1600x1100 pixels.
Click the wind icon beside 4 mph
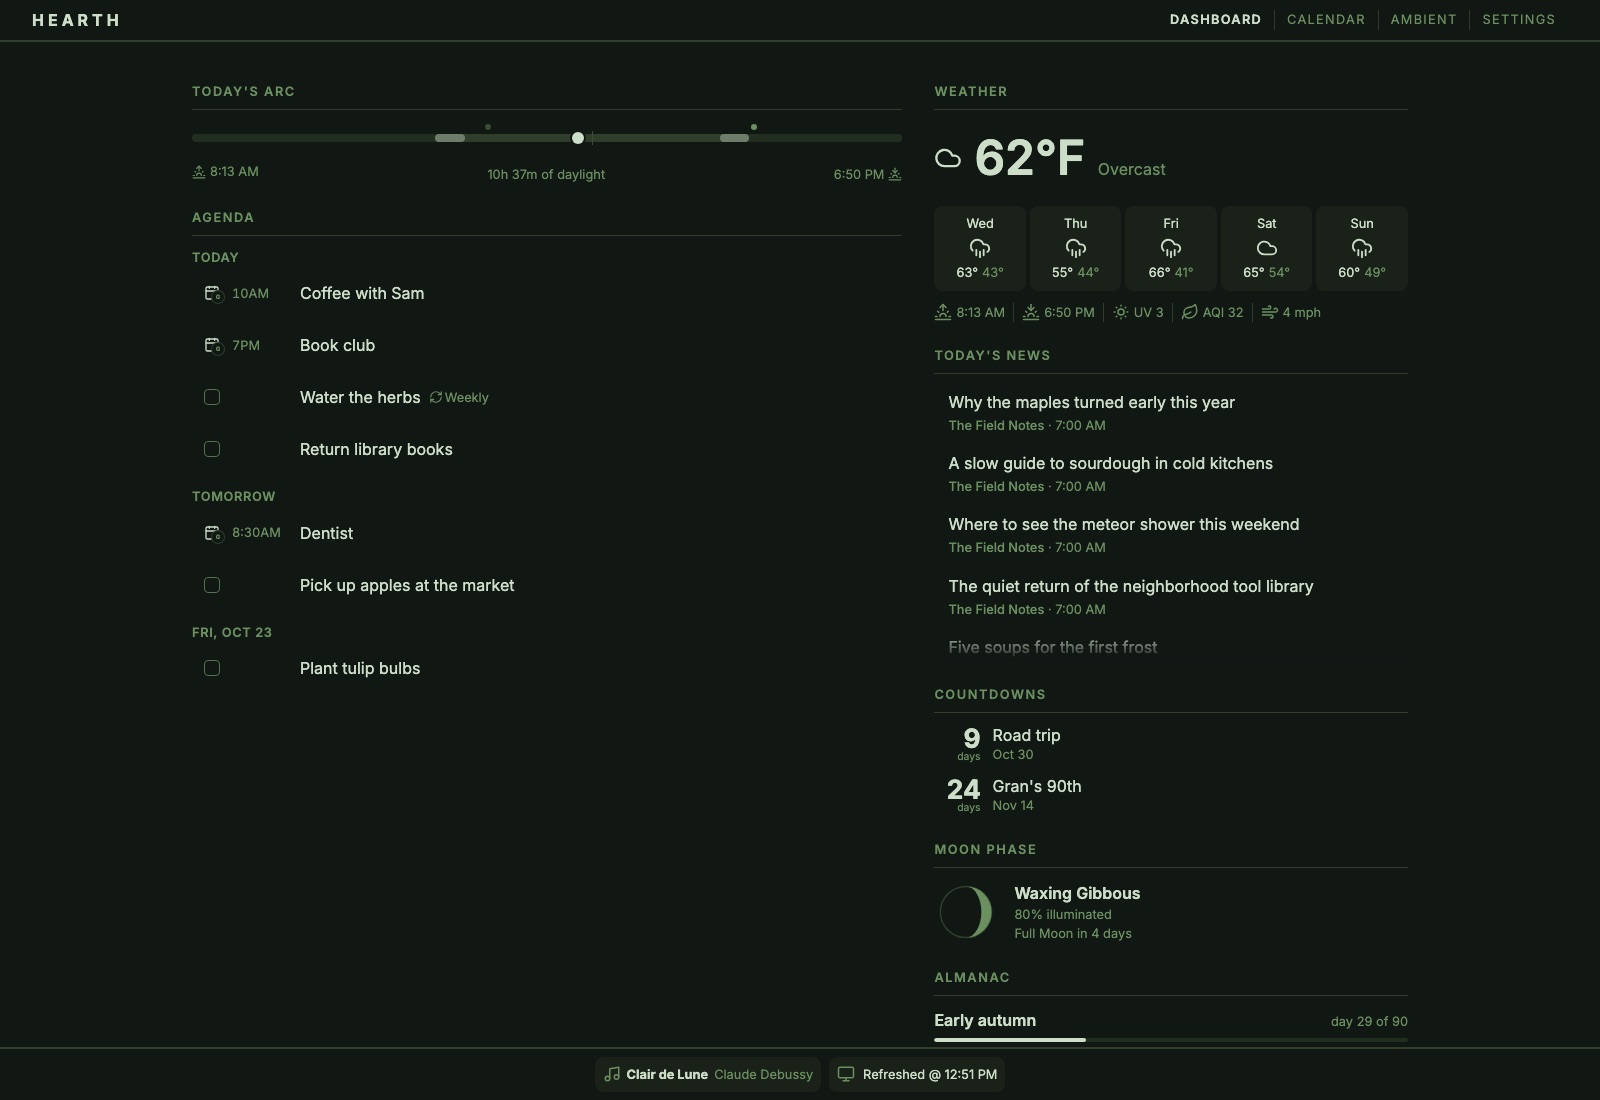[1269, 312]
